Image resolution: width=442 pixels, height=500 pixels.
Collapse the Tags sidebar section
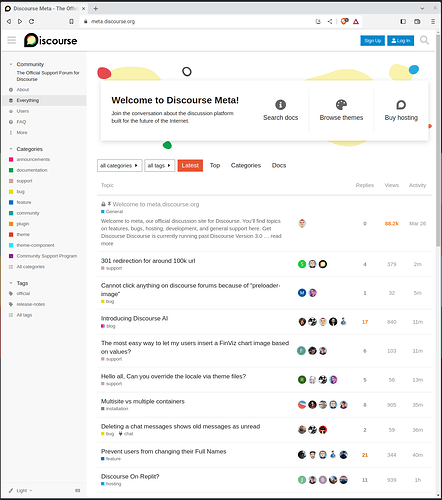[x=11, y=283]
